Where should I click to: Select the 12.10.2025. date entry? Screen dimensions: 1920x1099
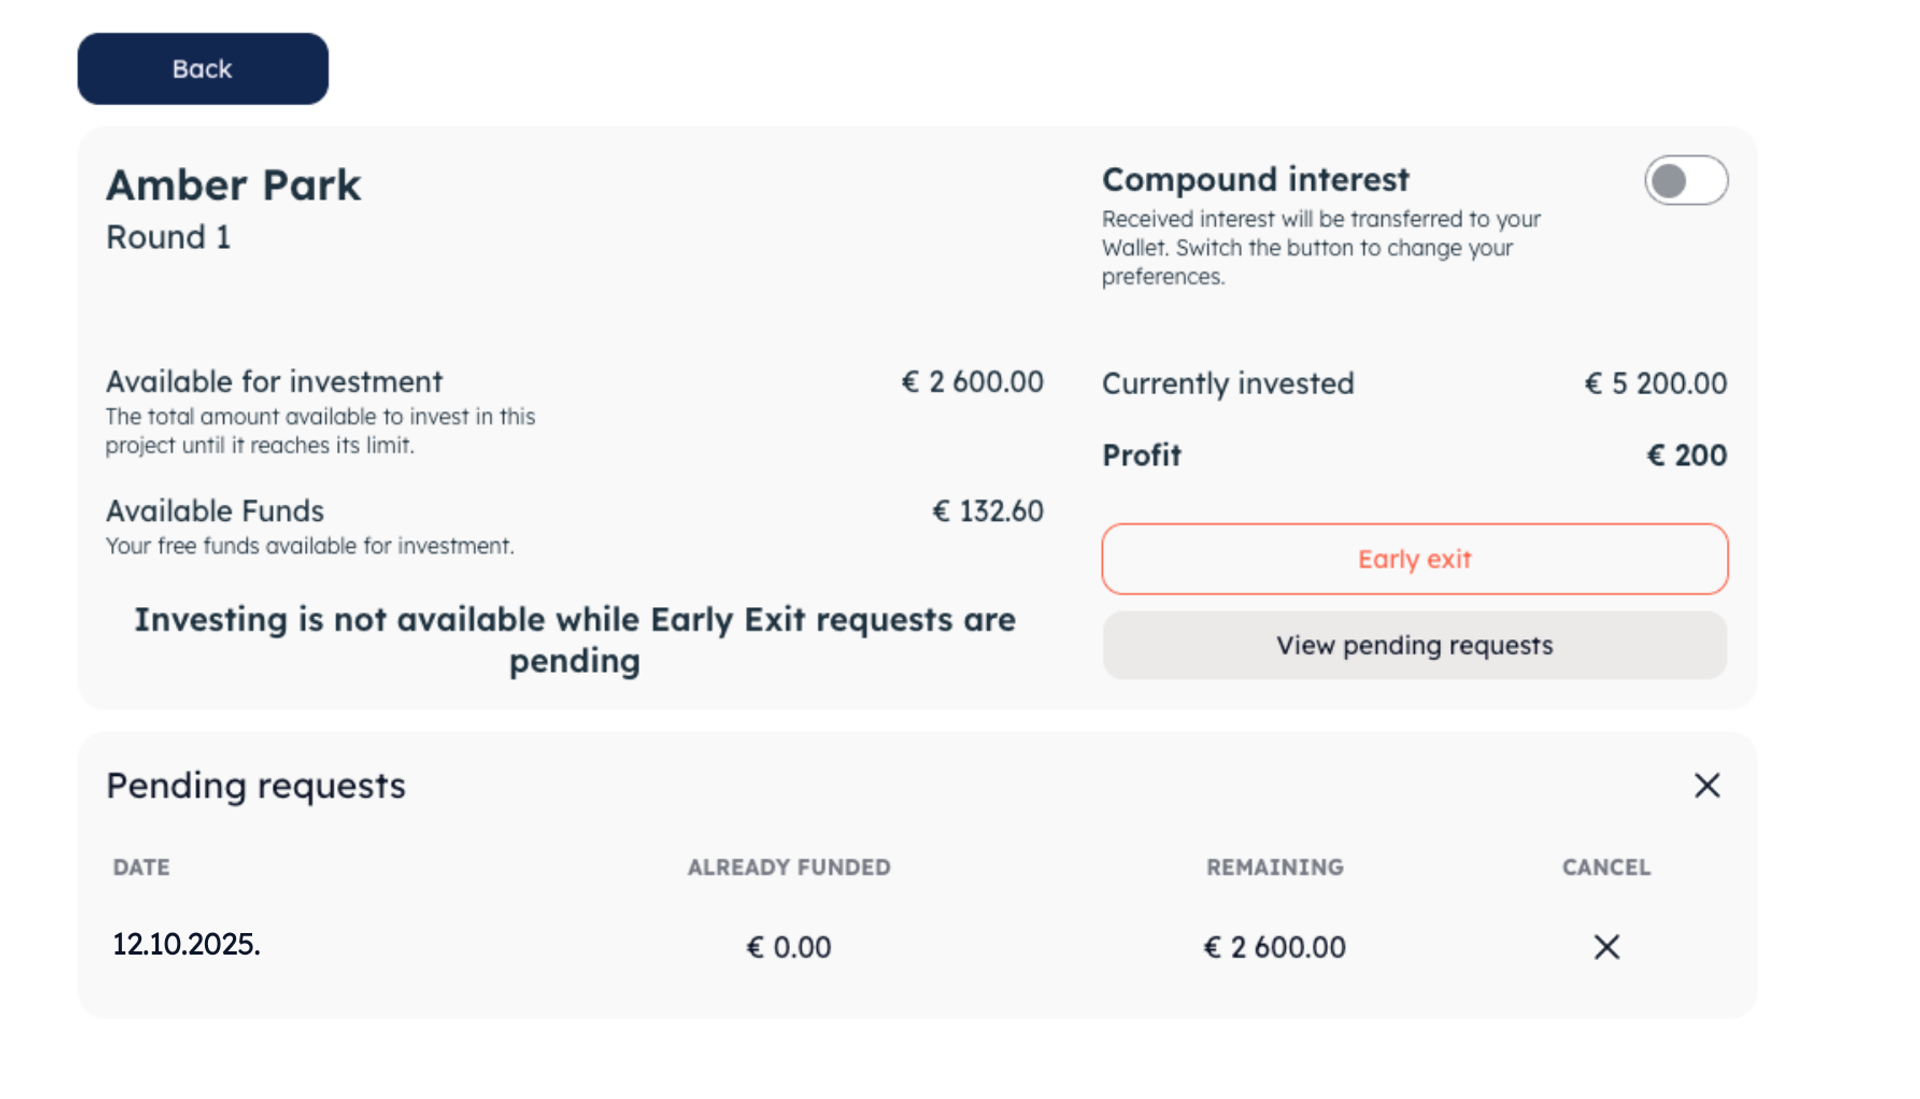tap(186, 945)
